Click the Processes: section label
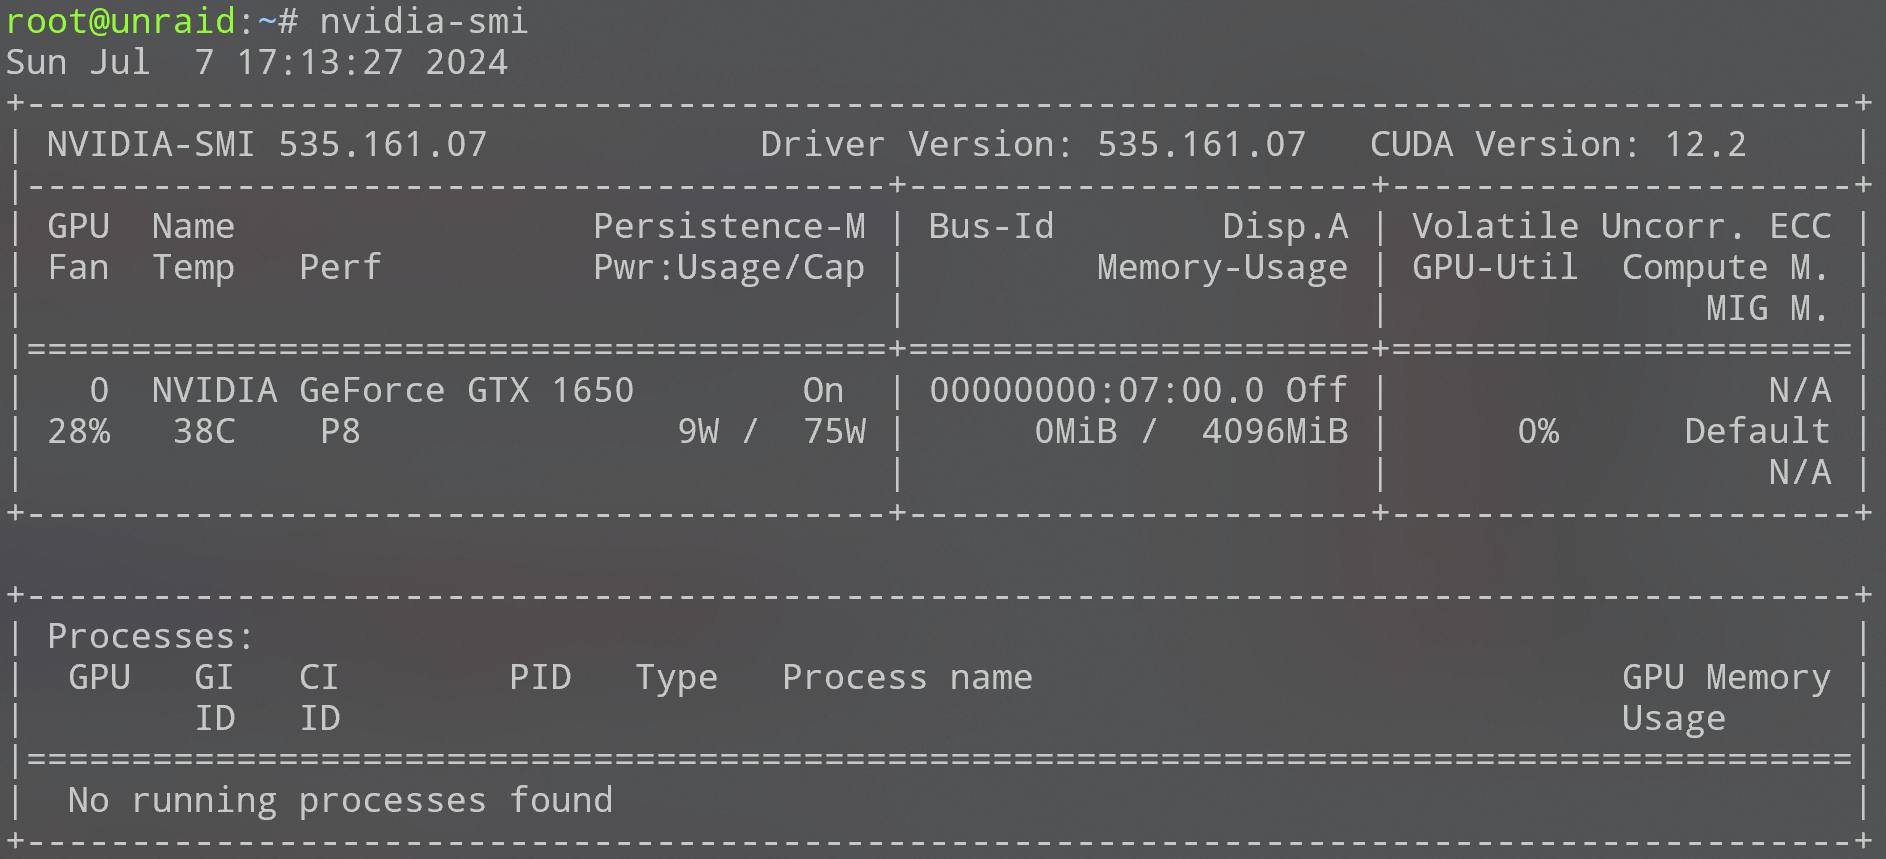 pos(151,636)
